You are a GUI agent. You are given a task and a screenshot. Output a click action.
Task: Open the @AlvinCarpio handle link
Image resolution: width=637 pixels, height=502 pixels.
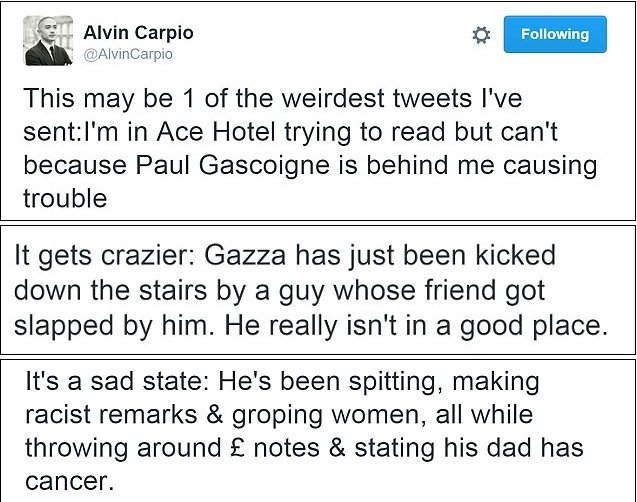(x=128, y=54)
